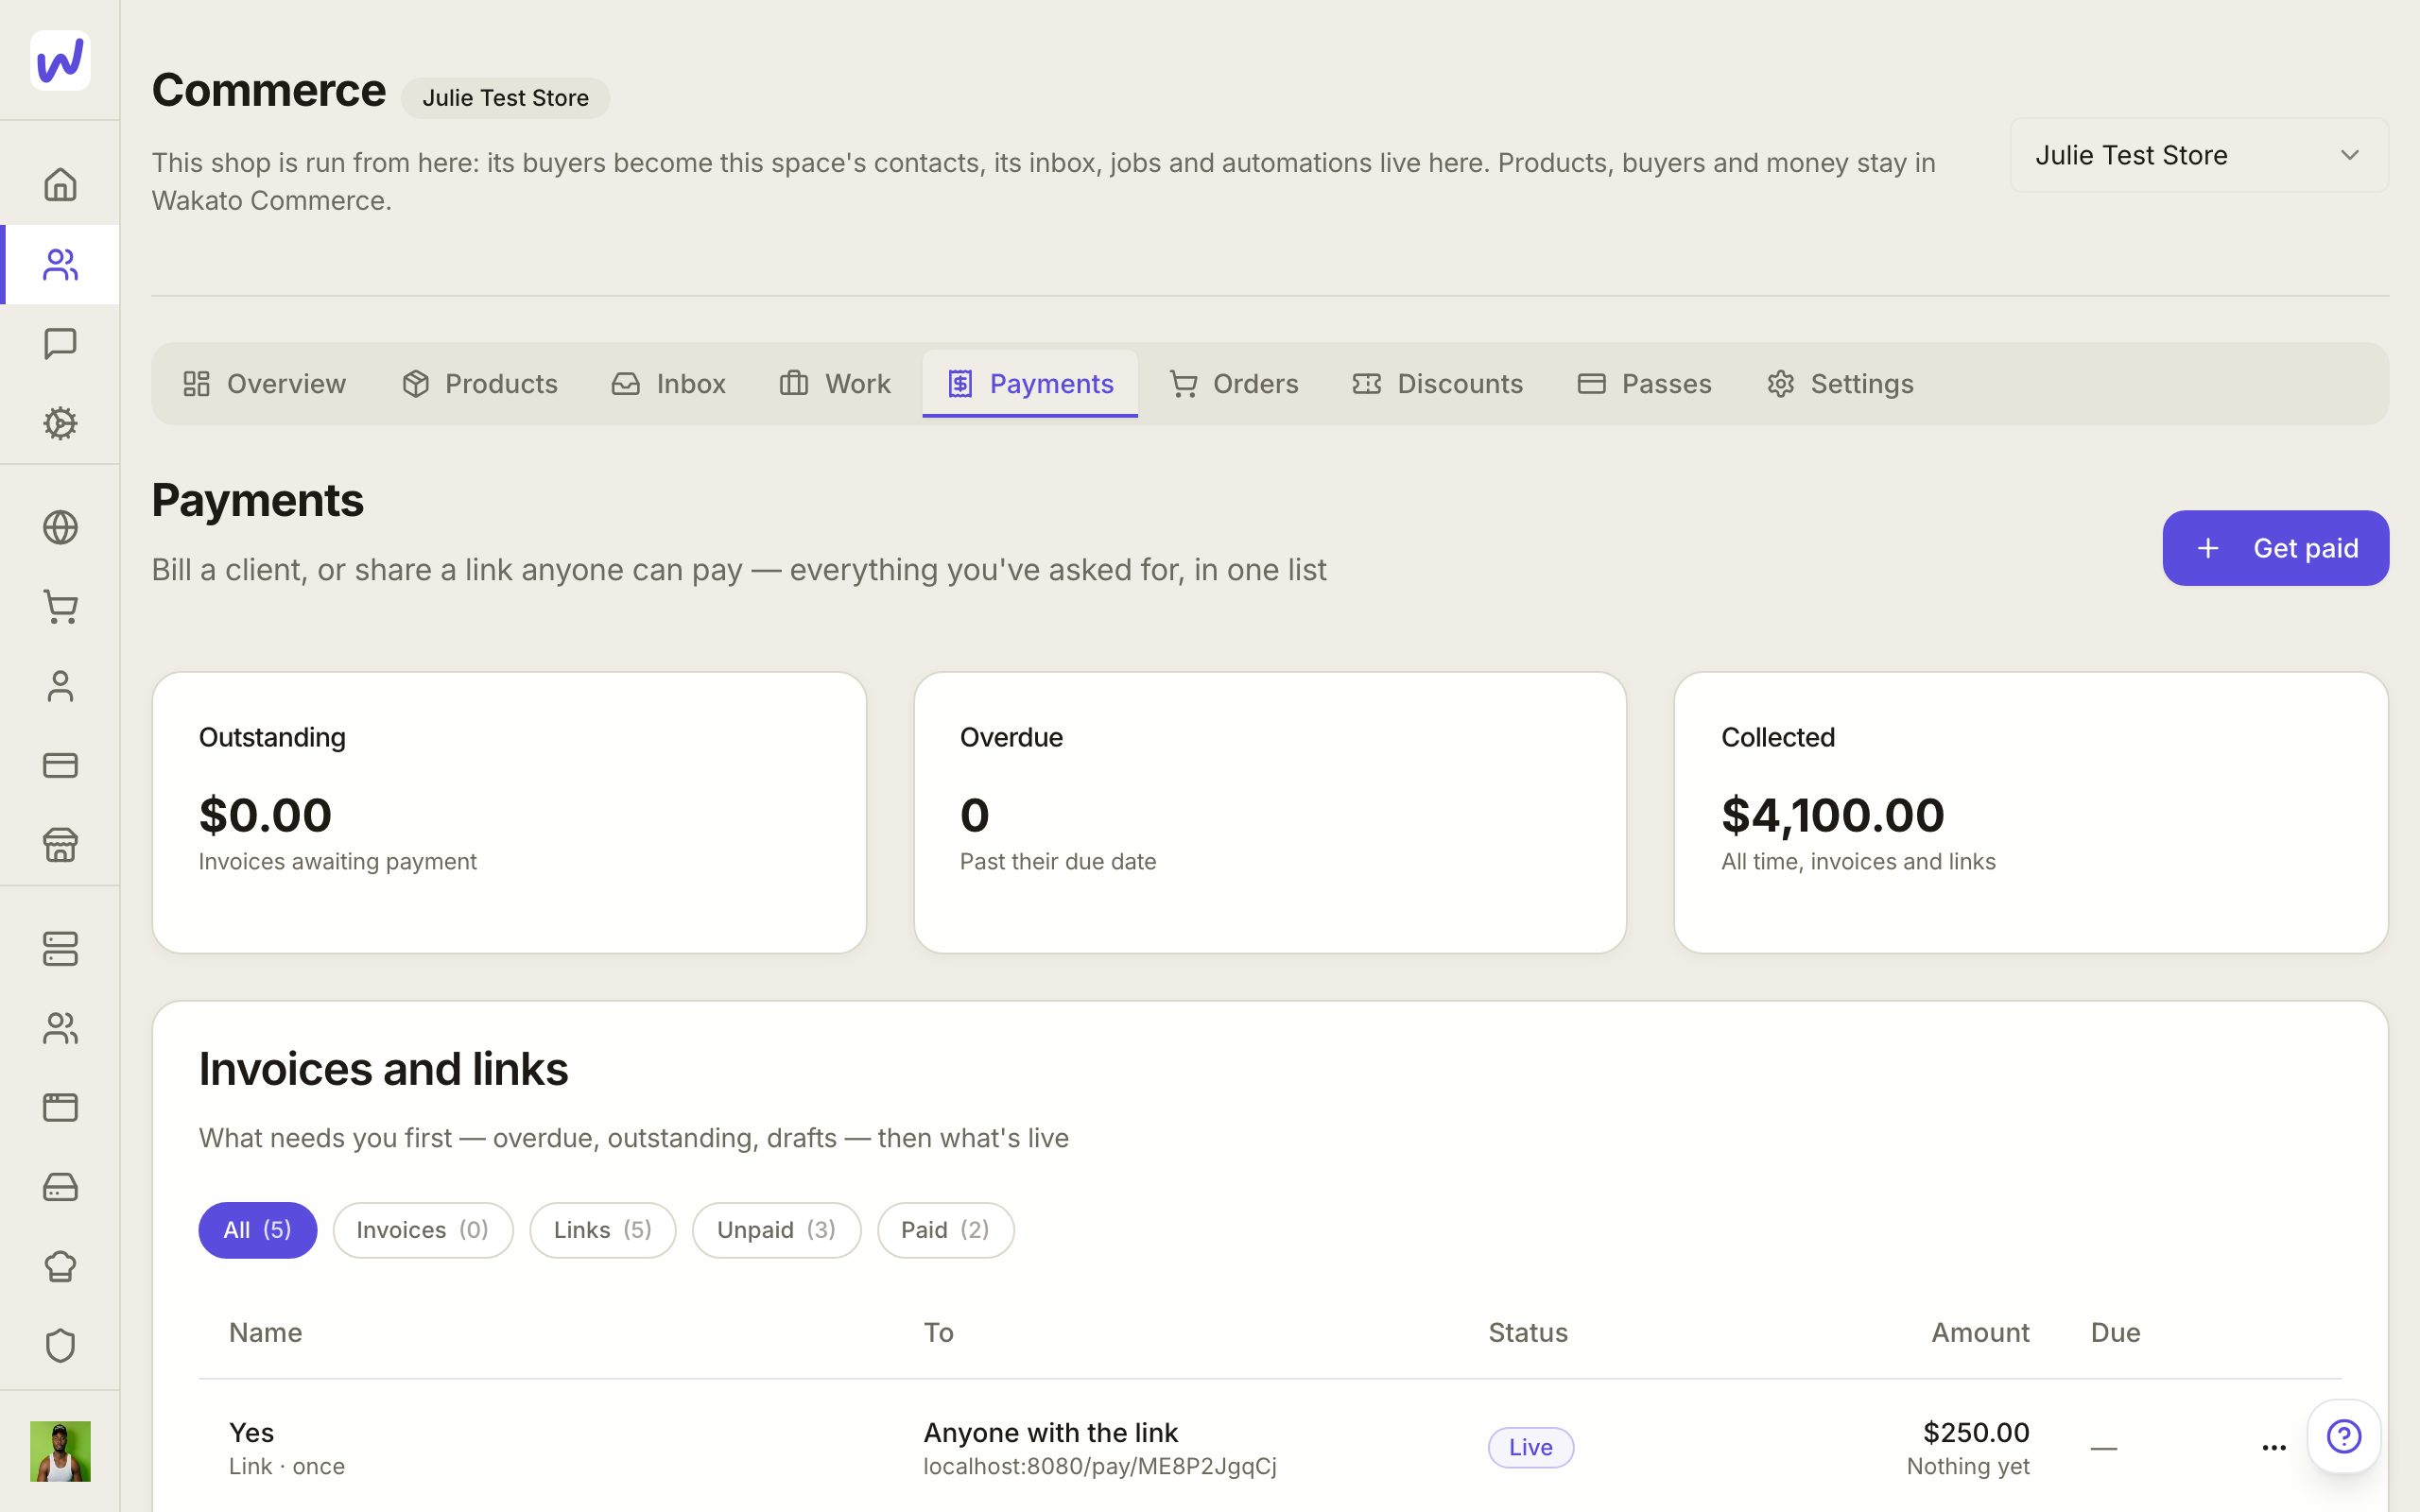This screenshot has height=1512, width=2420.
Task: Filter by Links (5) chip
Action: pos(603,1230)
